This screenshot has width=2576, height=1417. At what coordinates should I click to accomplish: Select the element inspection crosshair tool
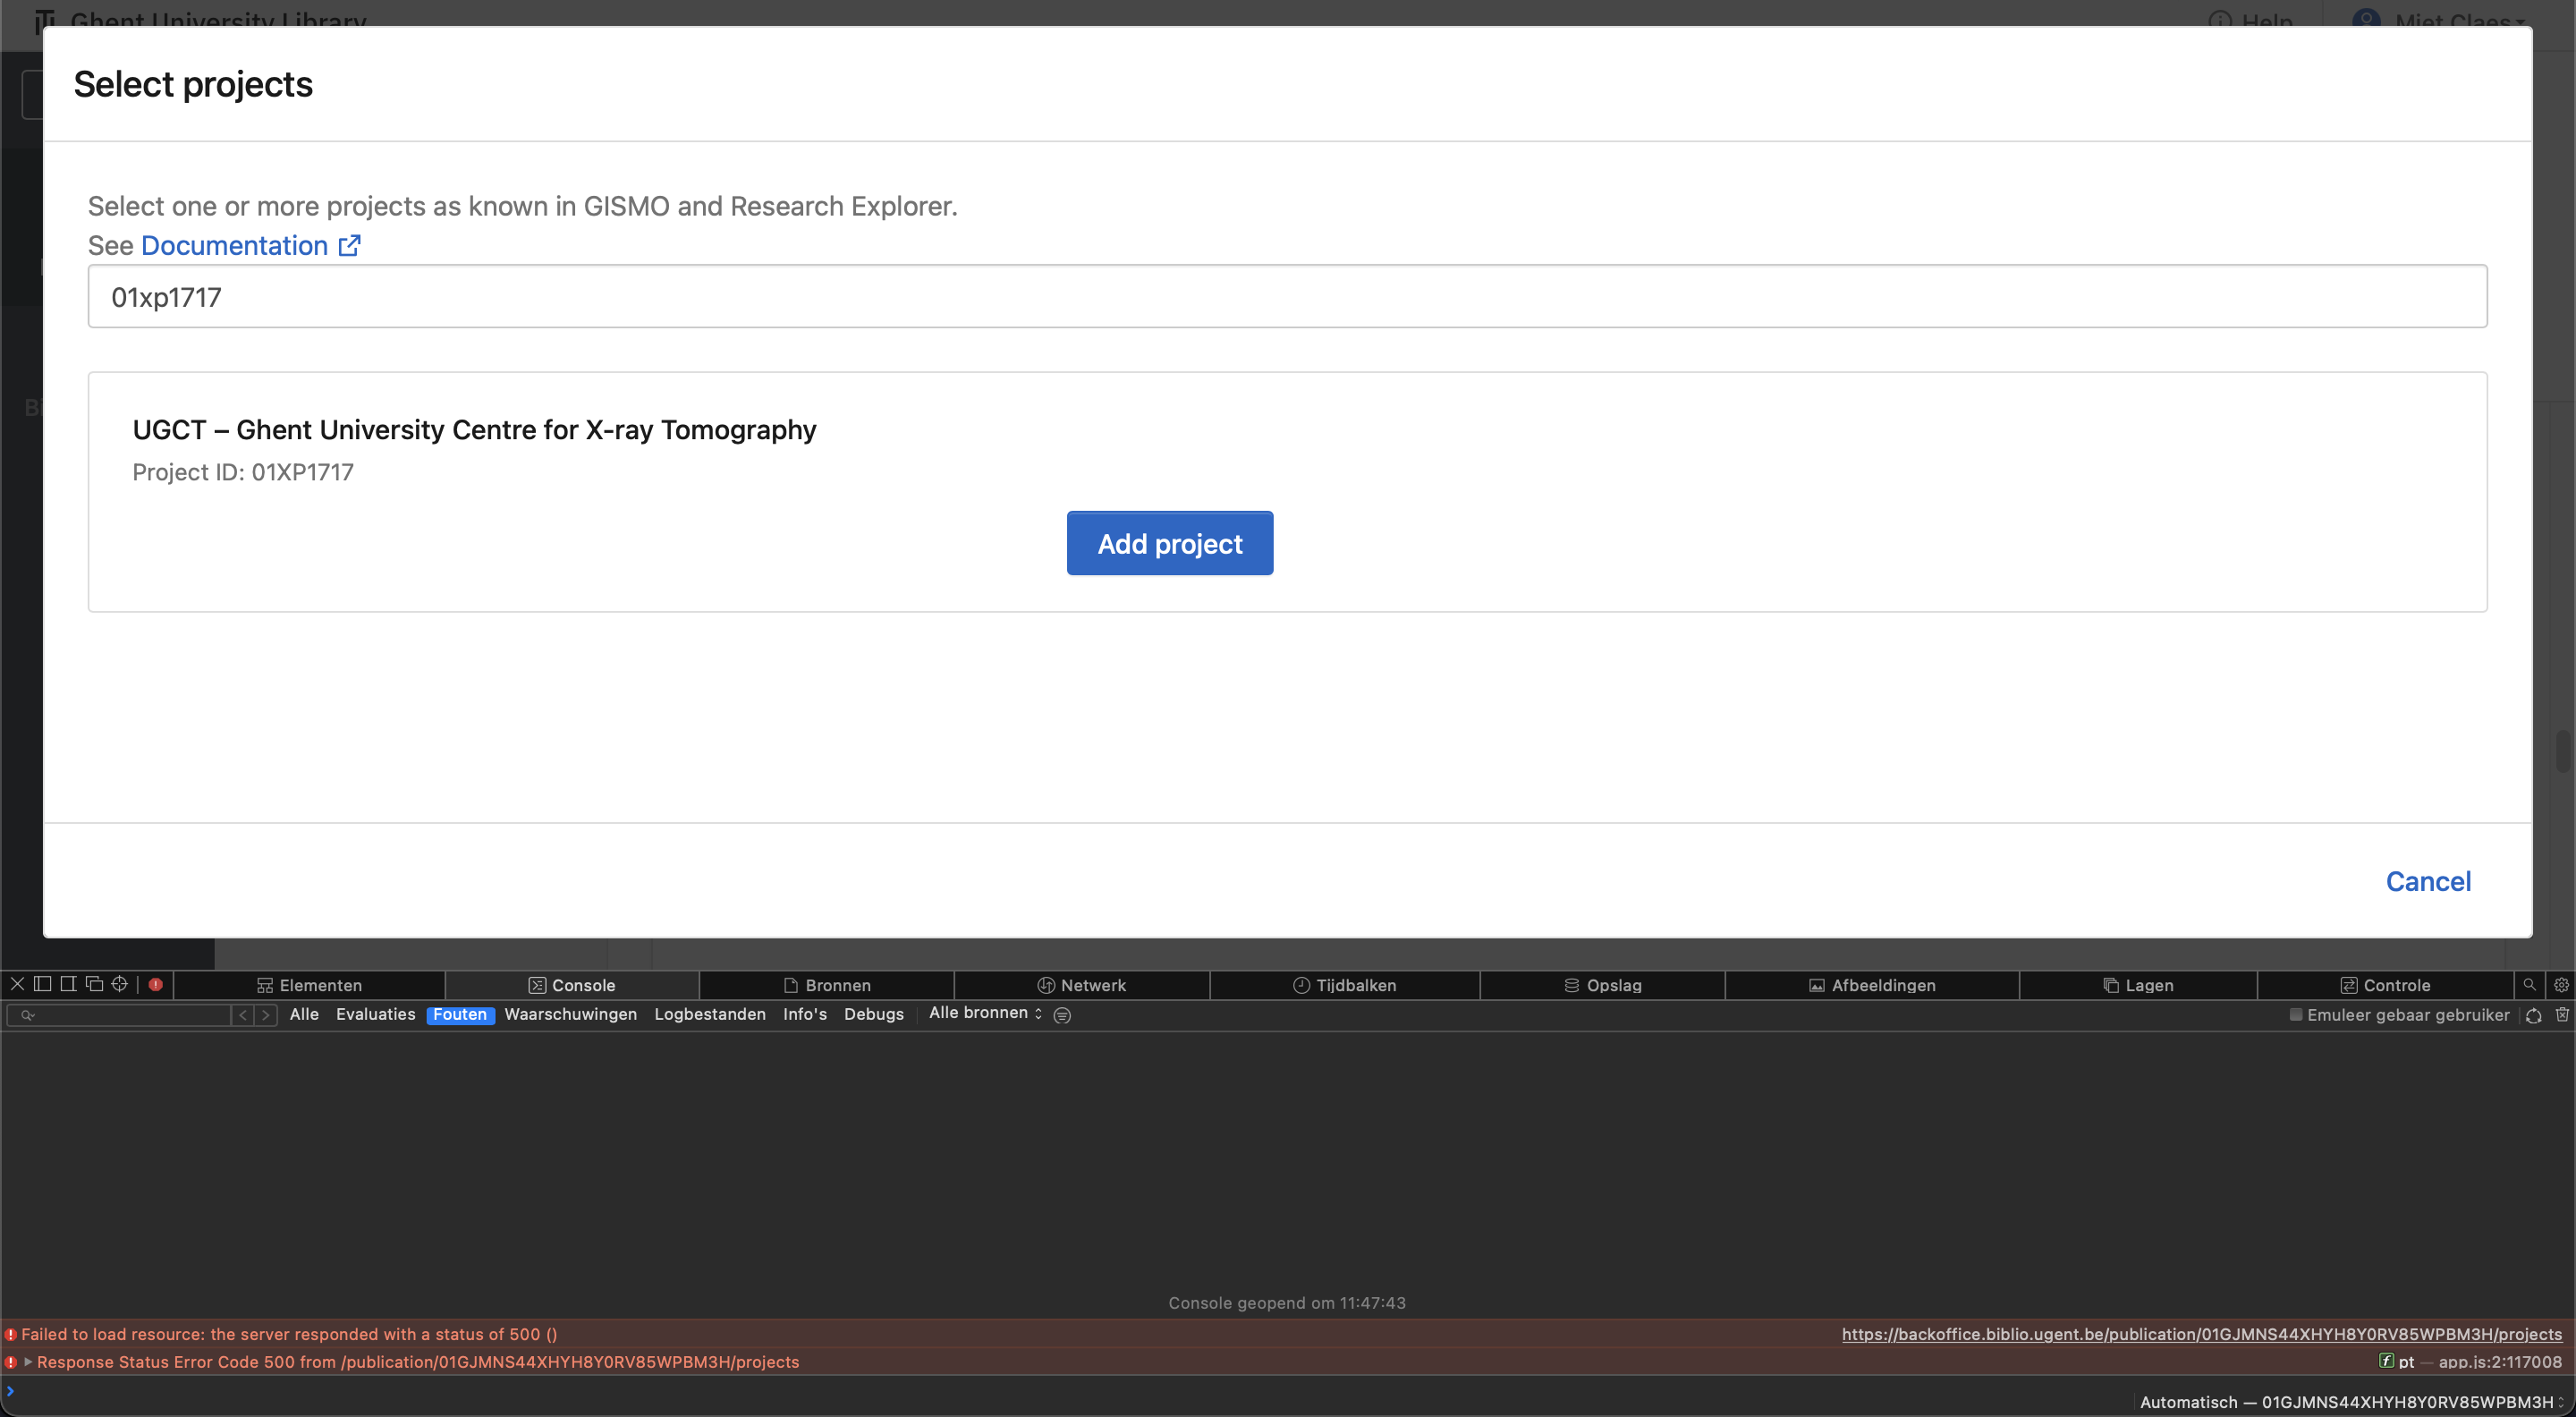pyautogui.click(x=119, y=984)
